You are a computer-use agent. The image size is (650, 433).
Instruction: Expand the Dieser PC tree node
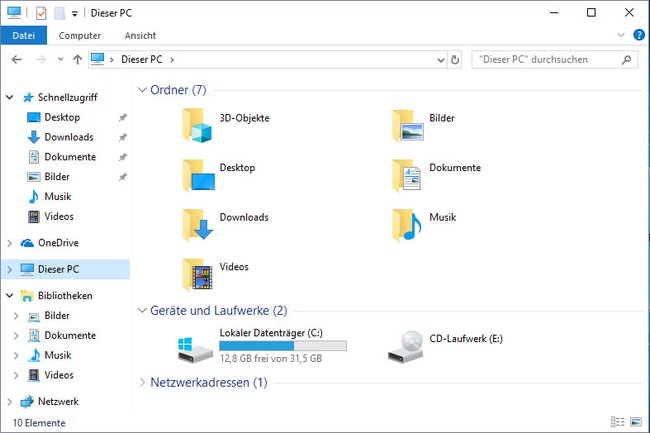click(10, 270)
